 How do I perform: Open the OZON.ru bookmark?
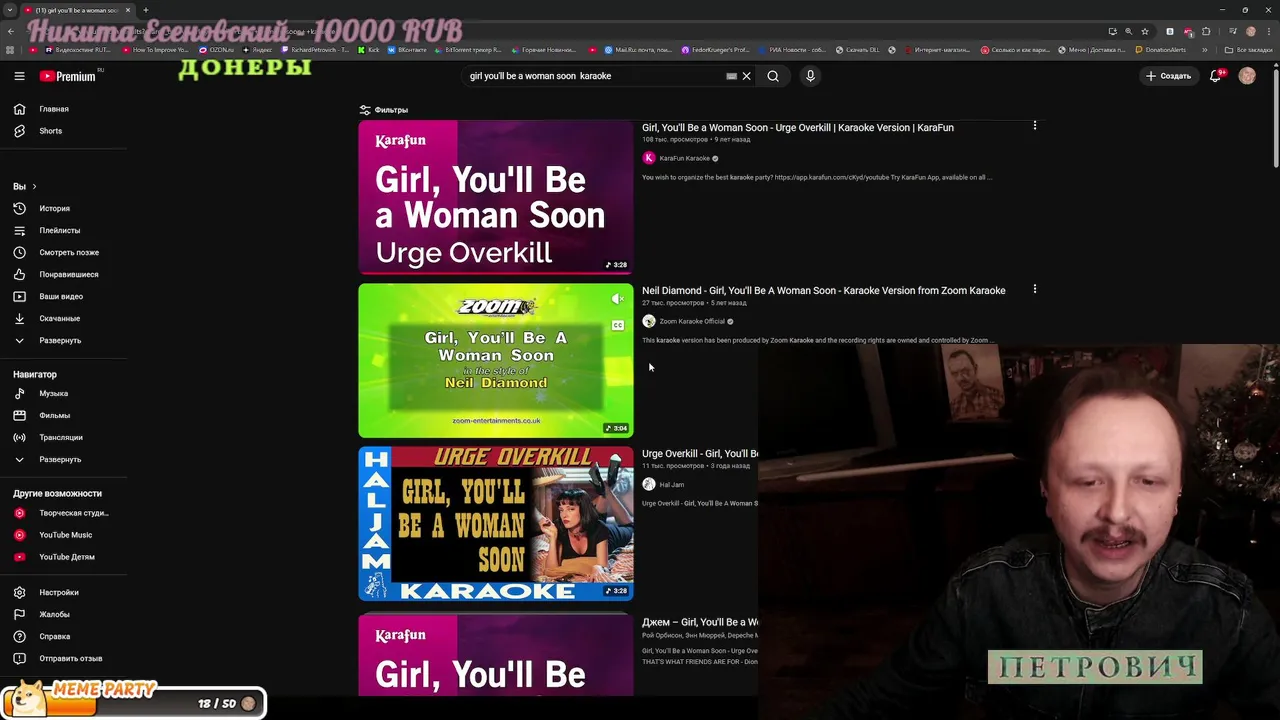tap(217, 49)
